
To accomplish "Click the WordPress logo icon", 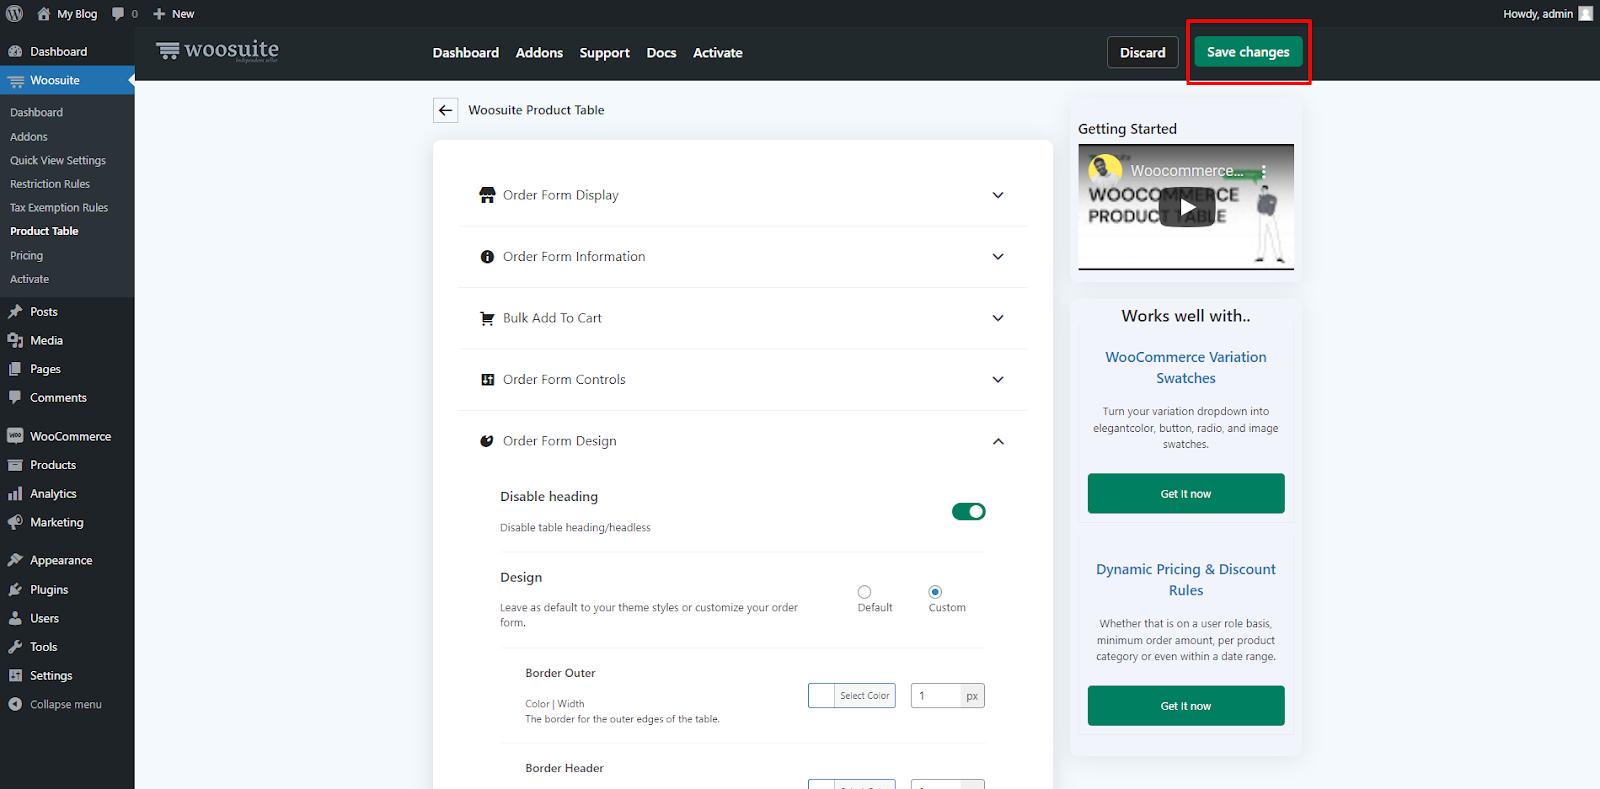I will pos(15,14).
